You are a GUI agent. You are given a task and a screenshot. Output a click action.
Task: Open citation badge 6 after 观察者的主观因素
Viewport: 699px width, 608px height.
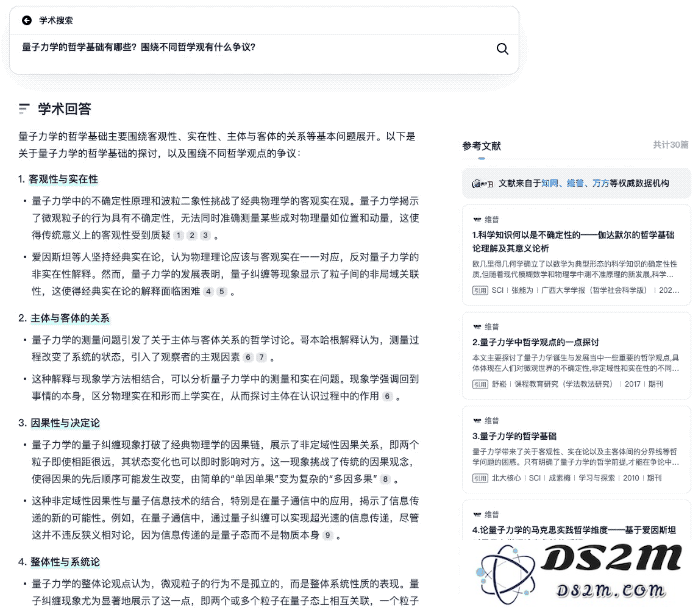coord(248,357)
